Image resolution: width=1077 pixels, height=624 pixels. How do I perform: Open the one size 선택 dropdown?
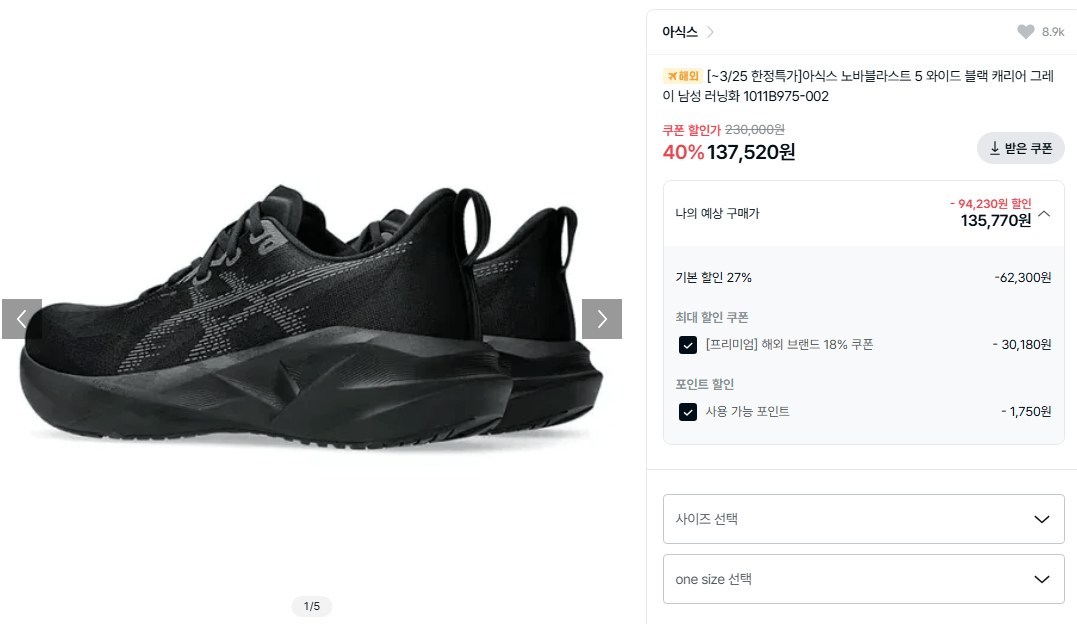pos(863,579)
